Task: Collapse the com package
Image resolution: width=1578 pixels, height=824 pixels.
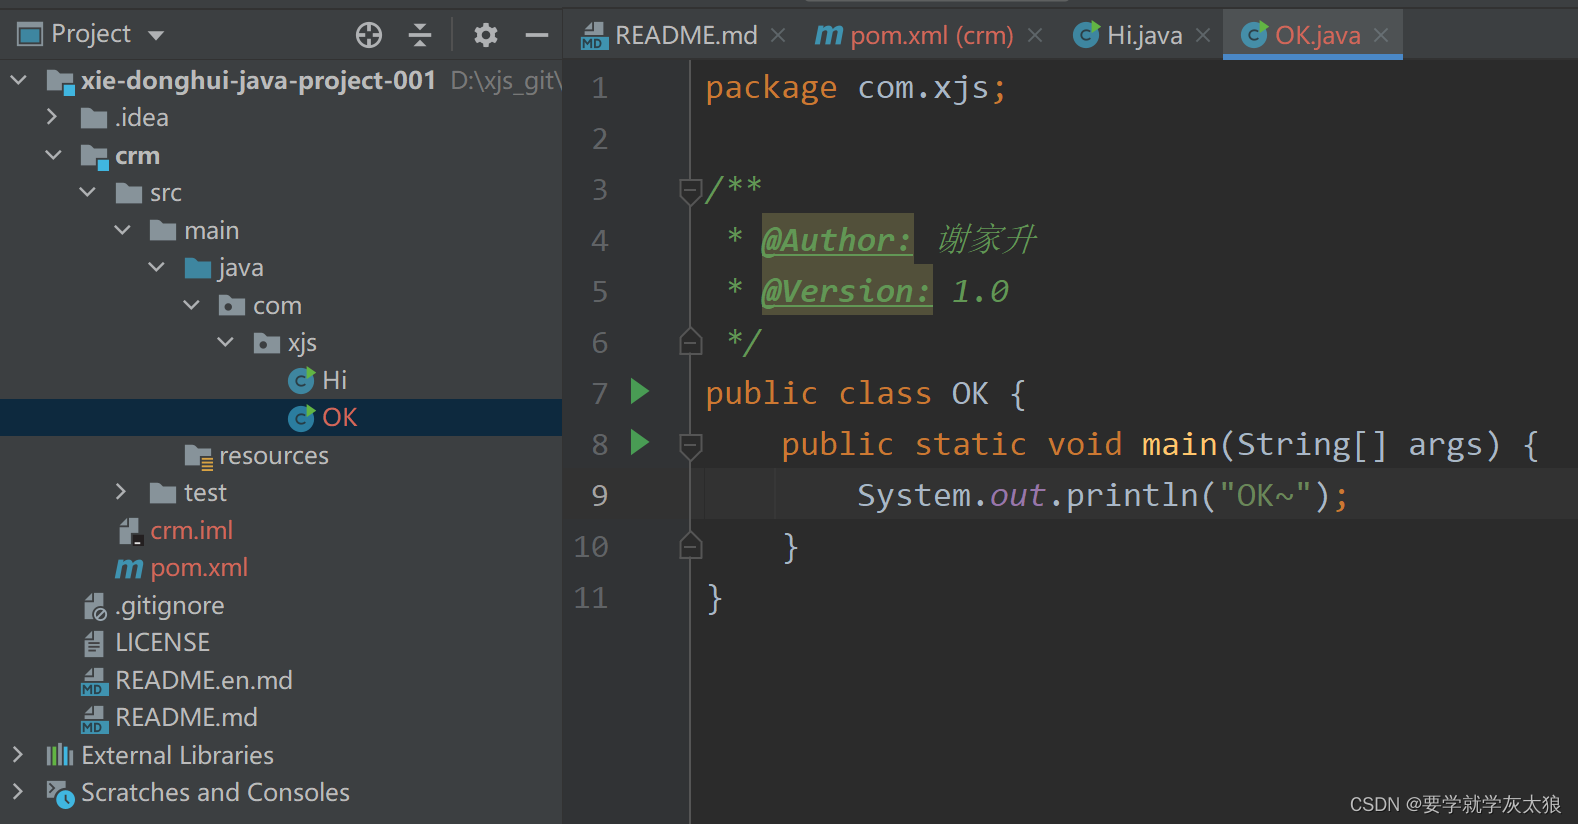Action: (192, 305)
